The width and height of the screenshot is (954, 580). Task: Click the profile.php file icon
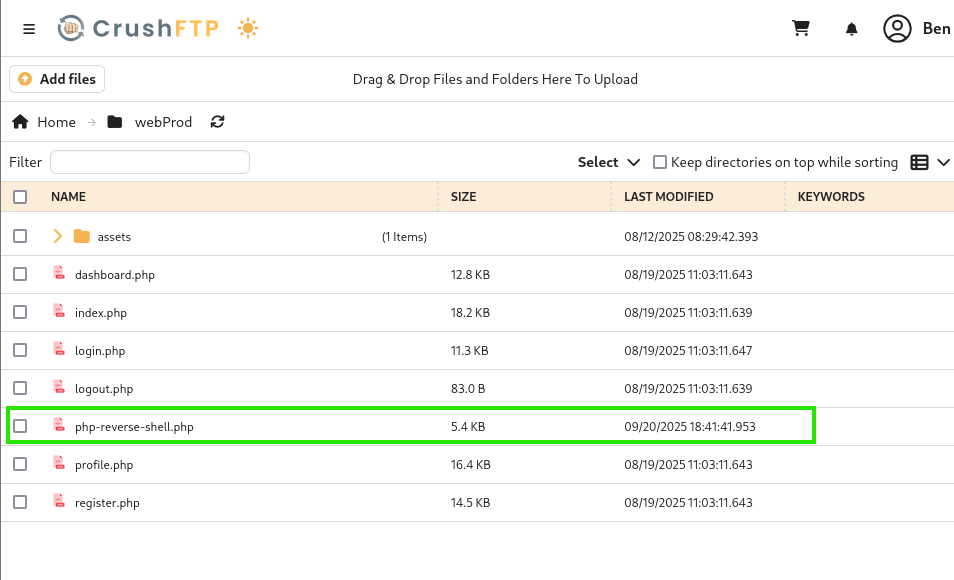pyautogui.click(x=59, y=463)
